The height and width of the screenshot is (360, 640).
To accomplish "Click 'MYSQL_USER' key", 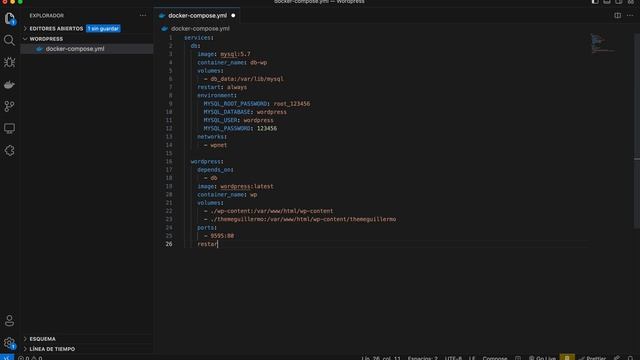I will click(220, 120).
